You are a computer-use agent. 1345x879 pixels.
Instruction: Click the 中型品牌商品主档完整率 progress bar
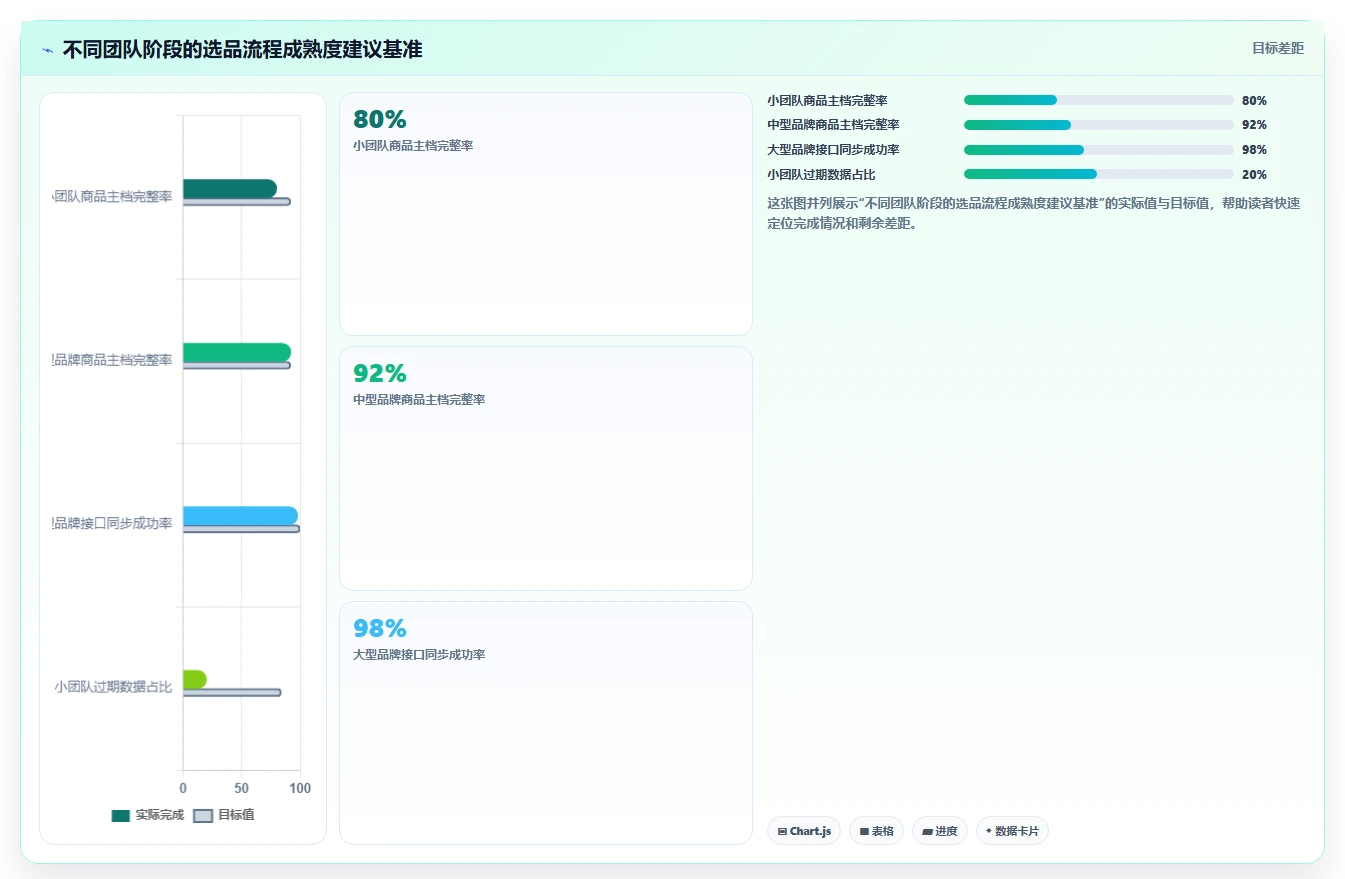(1098, 125)
